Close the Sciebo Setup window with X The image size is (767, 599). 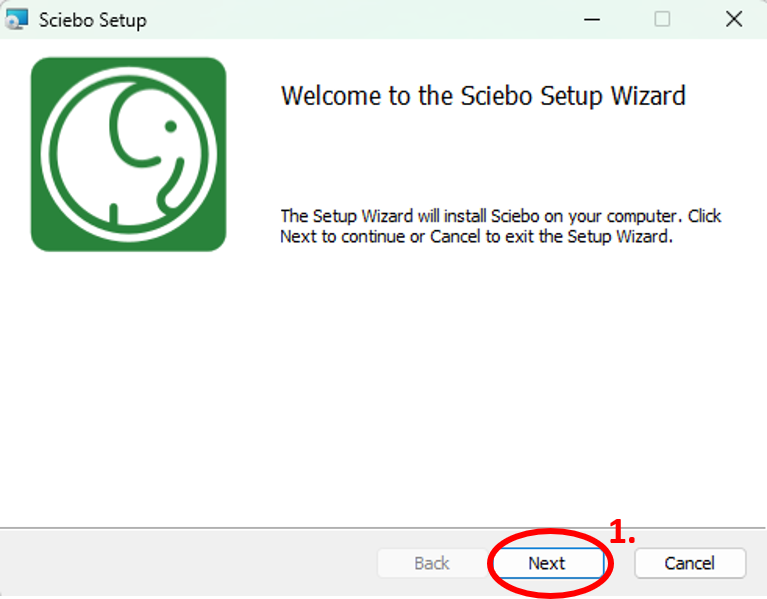[734, 20]
